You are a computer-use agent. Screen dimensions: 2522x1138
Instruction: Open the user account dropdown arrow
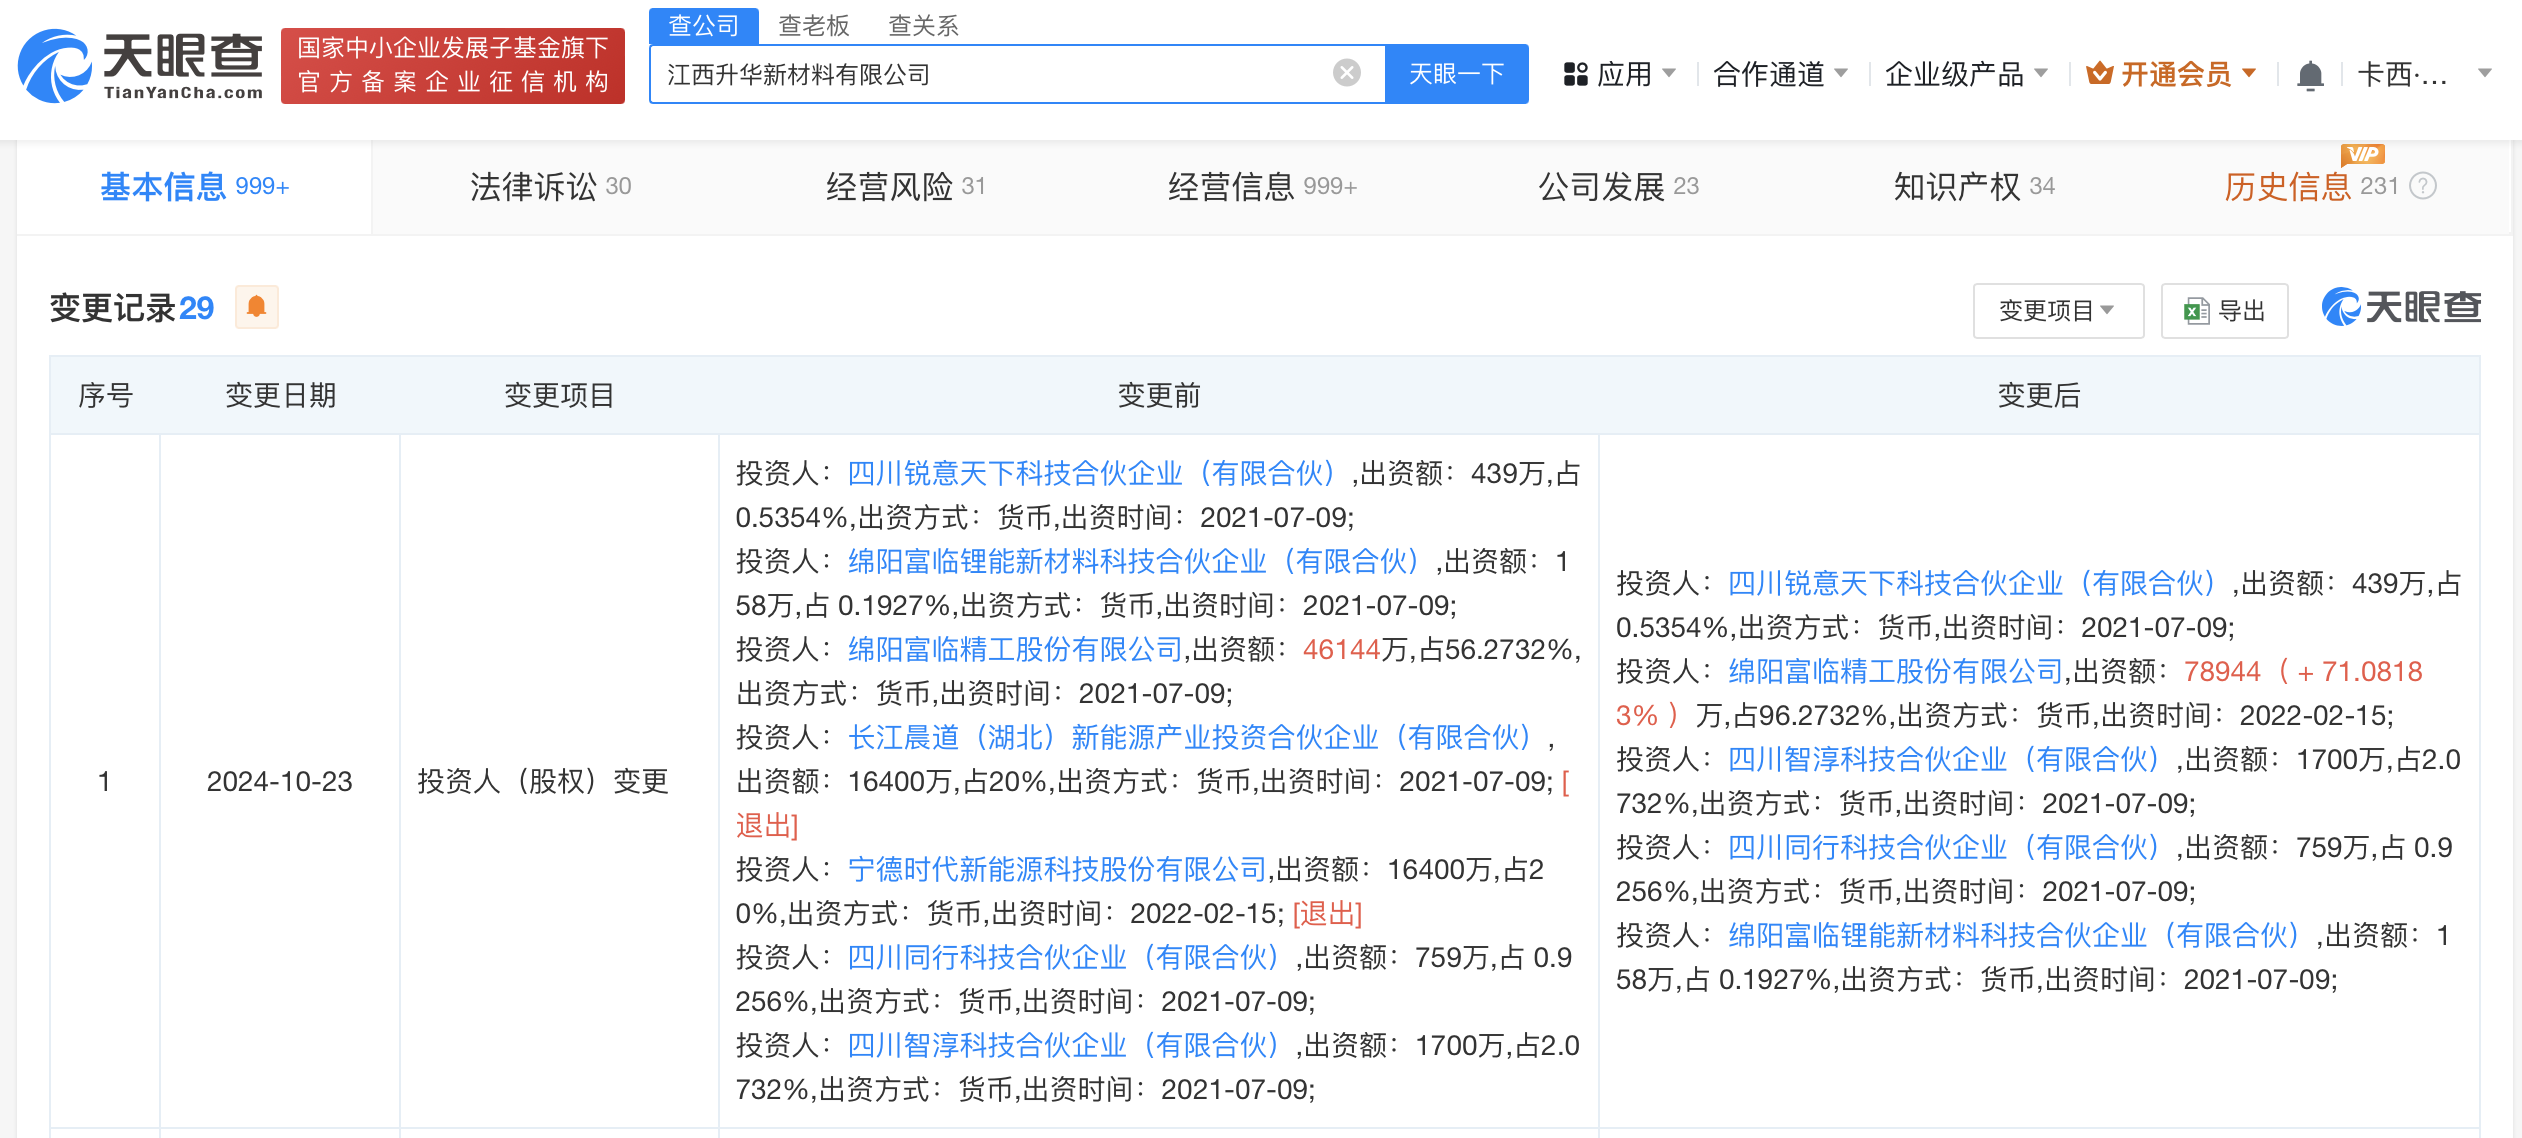click(x=2484, y=74)
